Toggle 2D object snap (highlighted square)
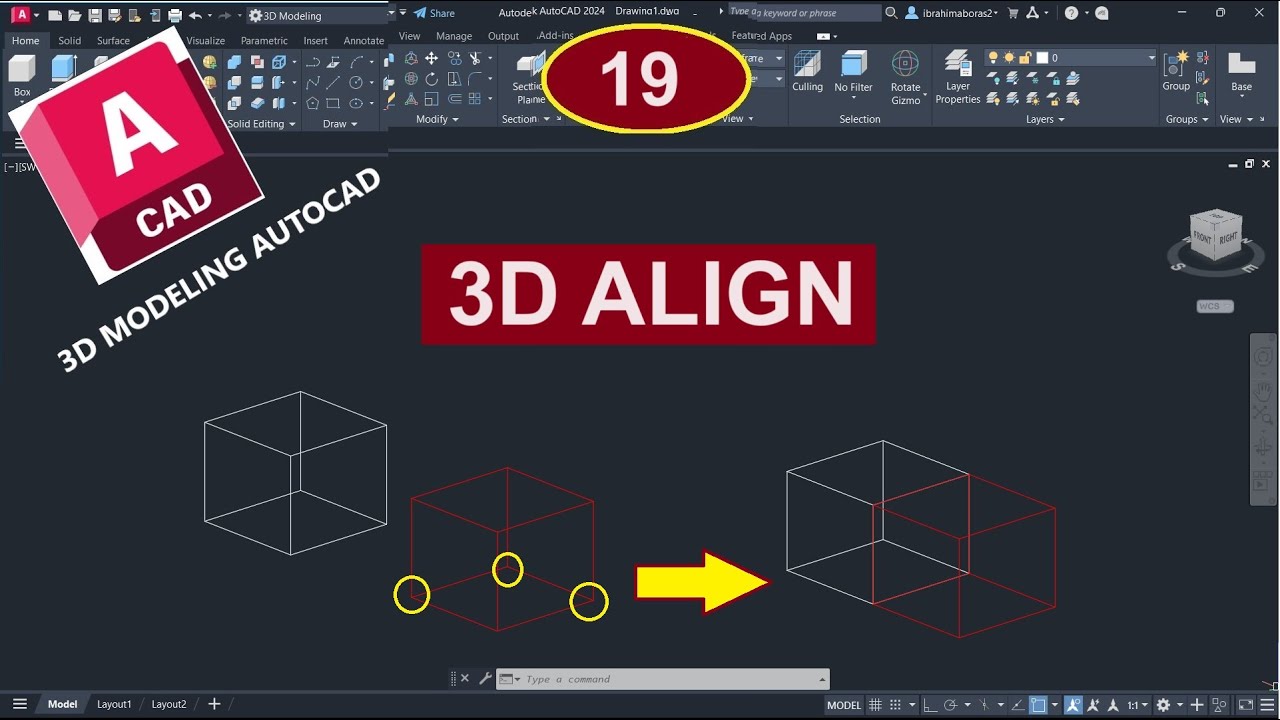 [1038, 705]
